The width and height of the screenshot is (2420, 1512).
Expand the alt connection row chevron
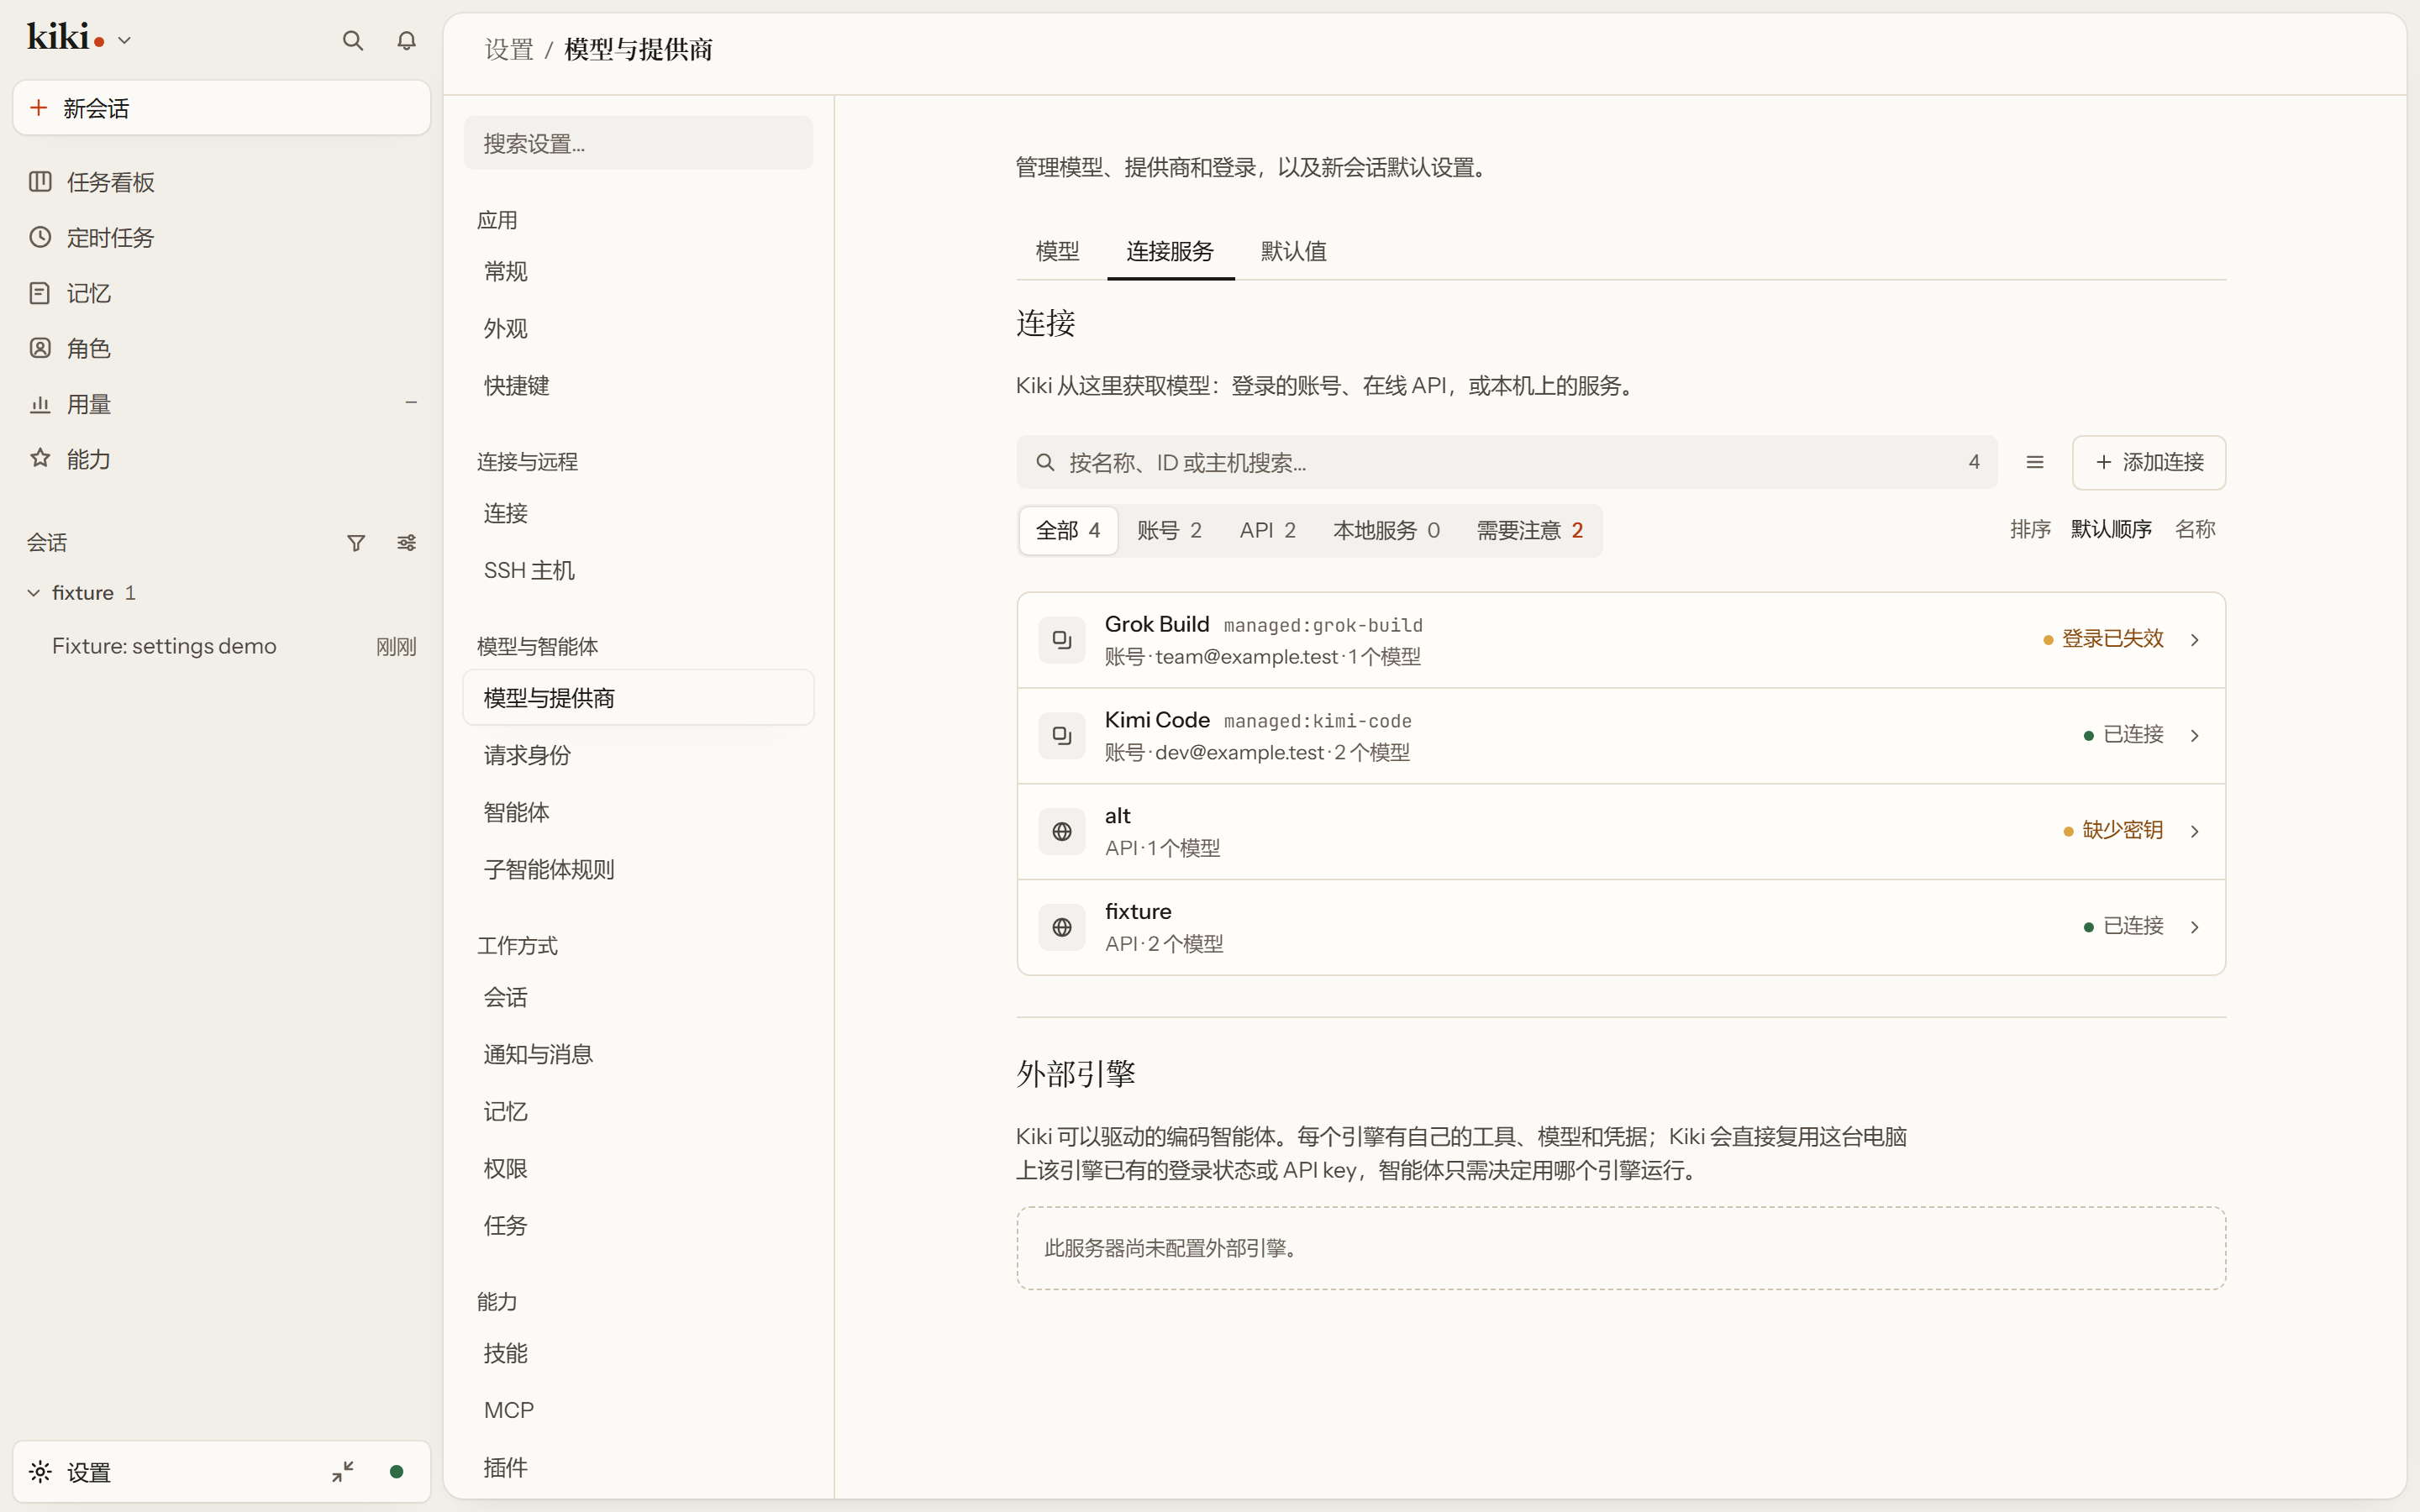(2195, 832)
